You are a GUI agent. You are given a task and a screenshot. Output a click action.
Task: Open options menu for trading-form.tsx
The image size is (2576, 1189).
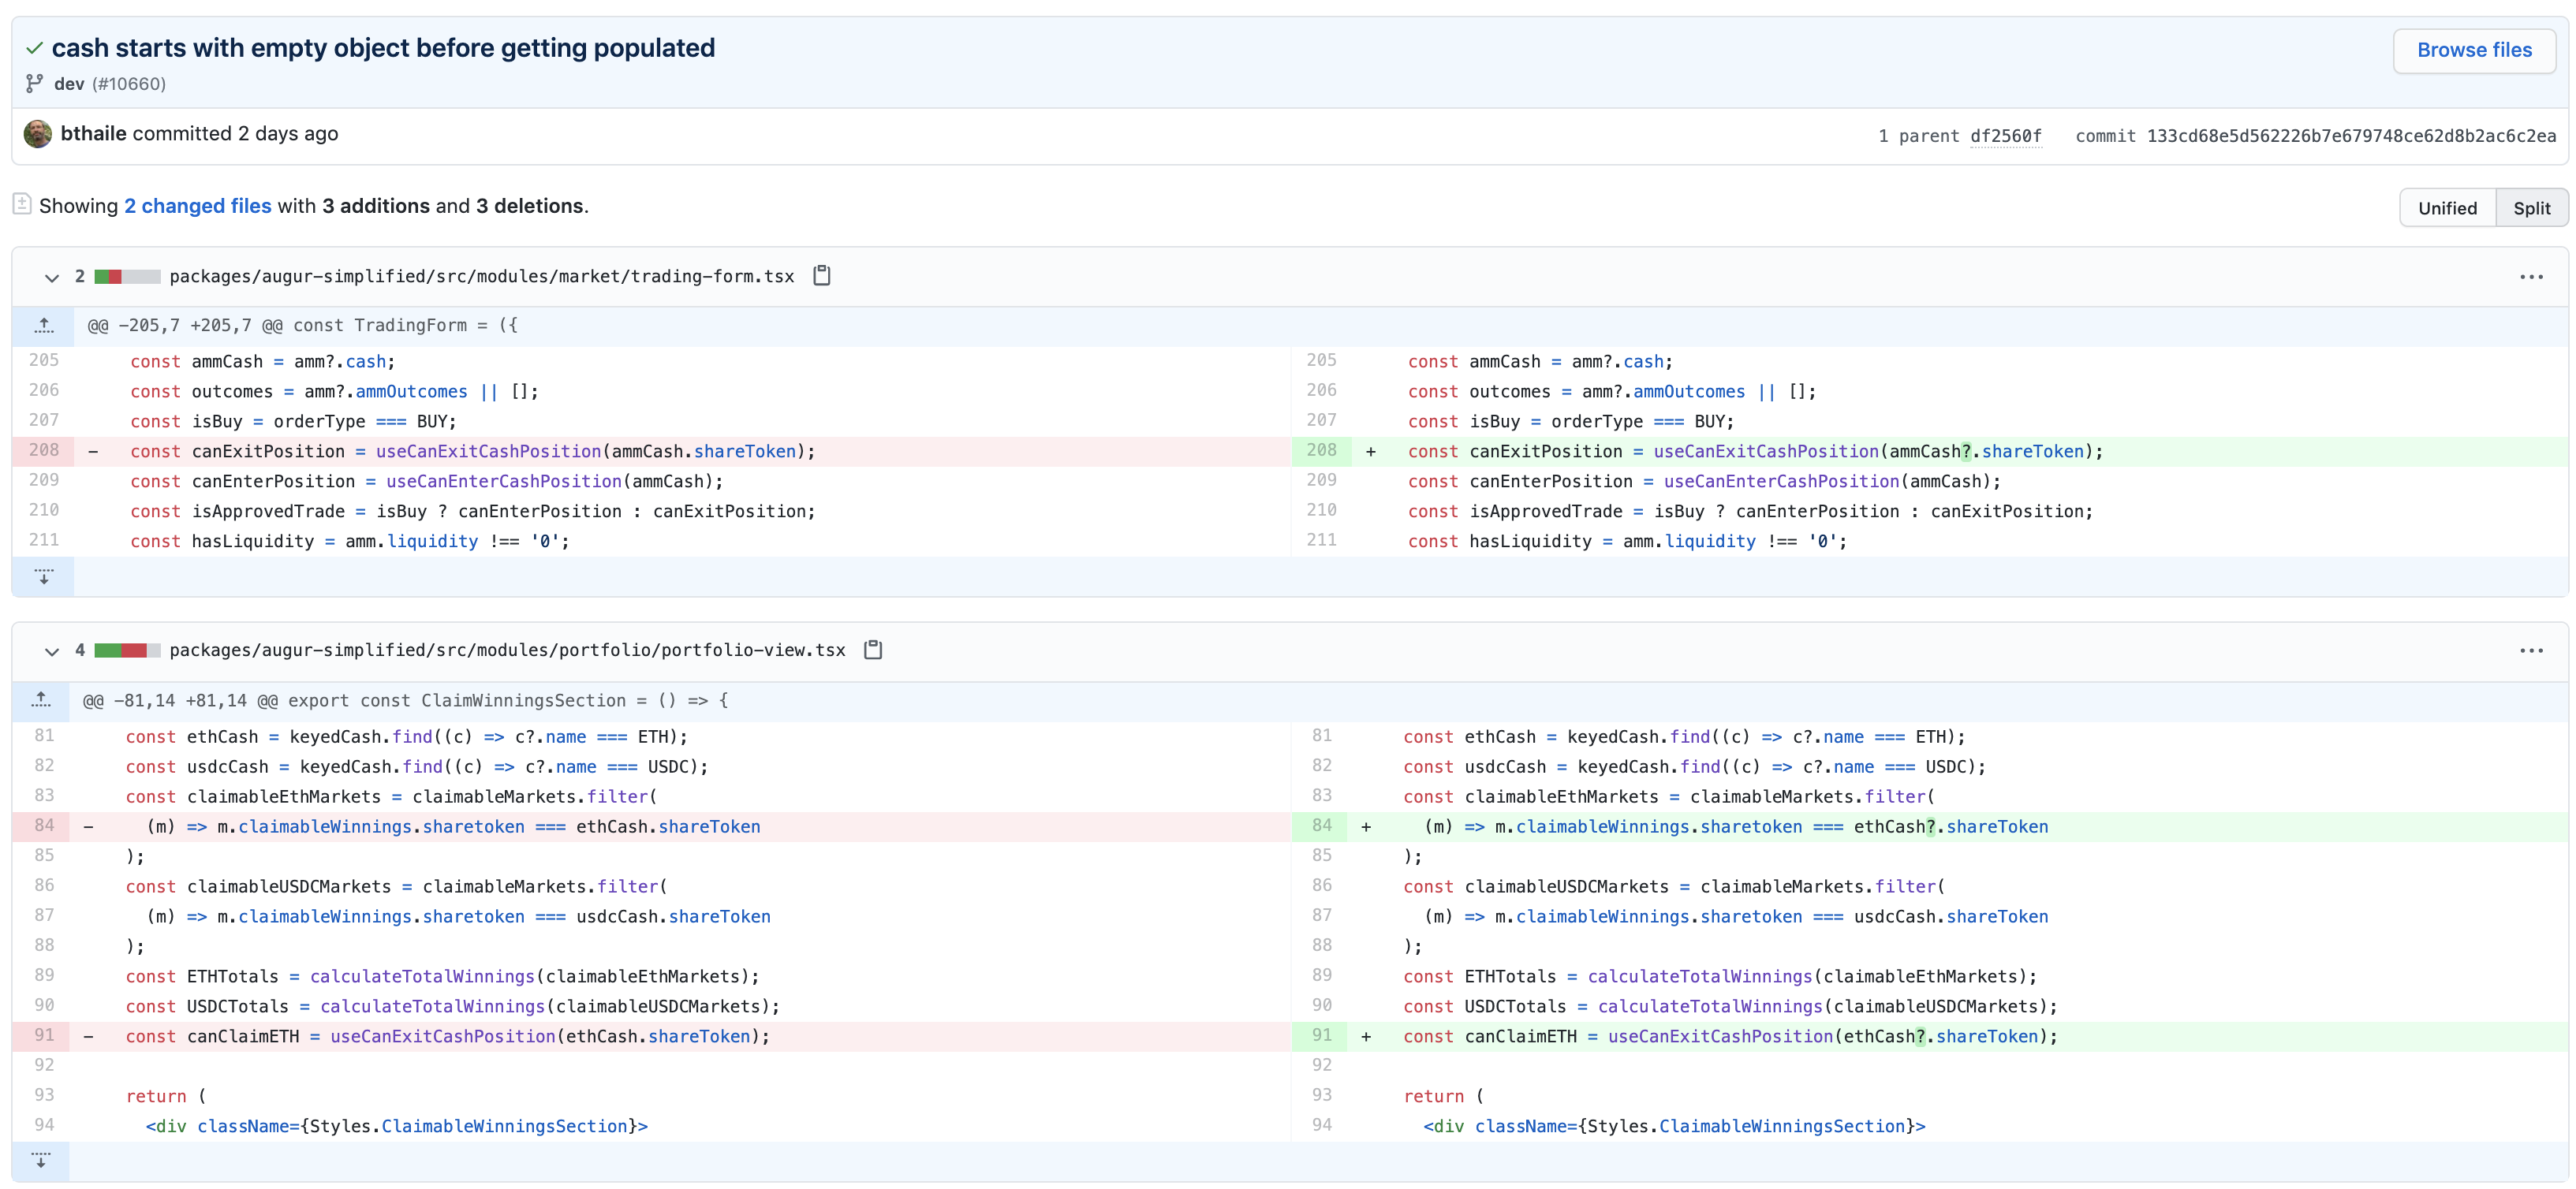pyautogui.click(x=2530, y=277)
